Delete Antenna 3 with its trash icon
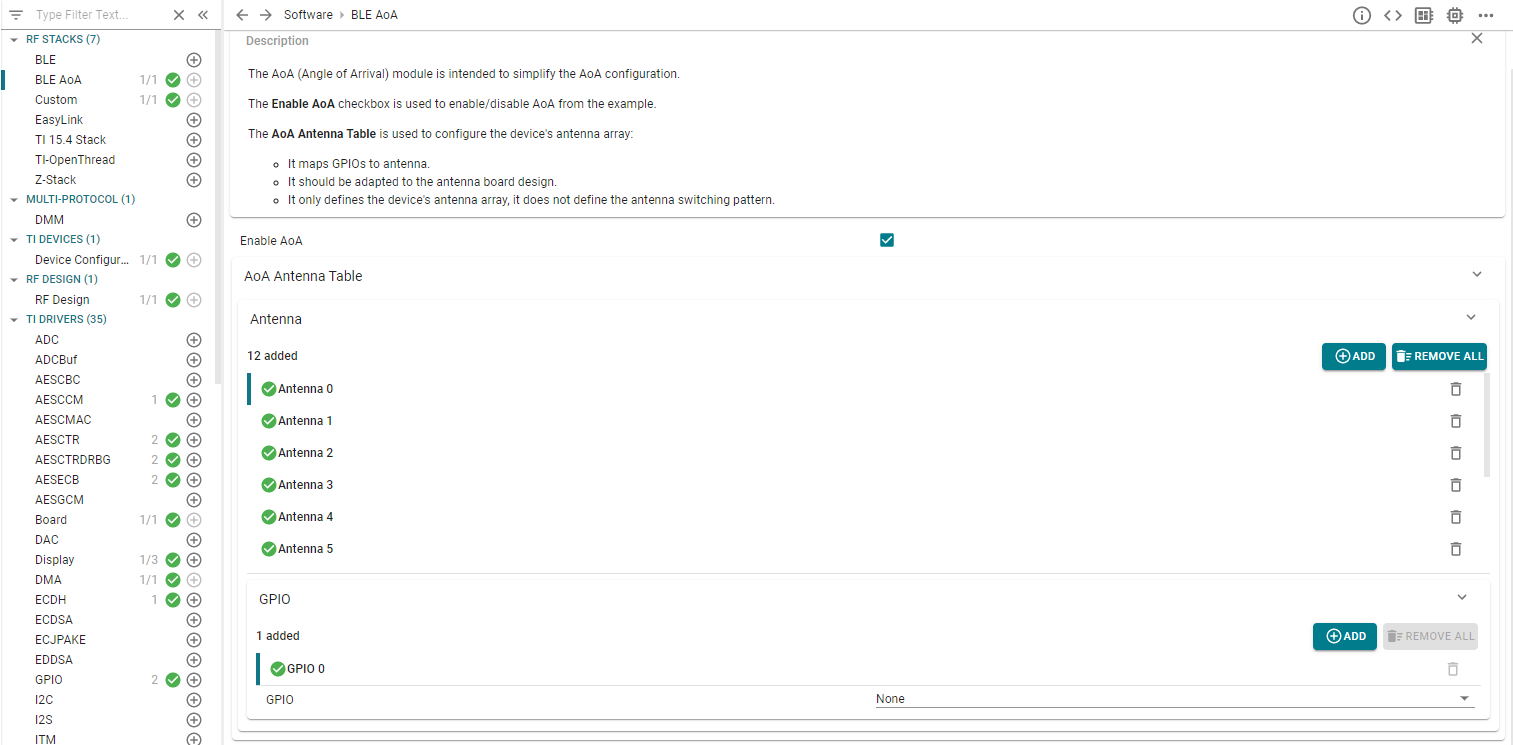This screenshot has width=1513, height=745. (1455, 485)
